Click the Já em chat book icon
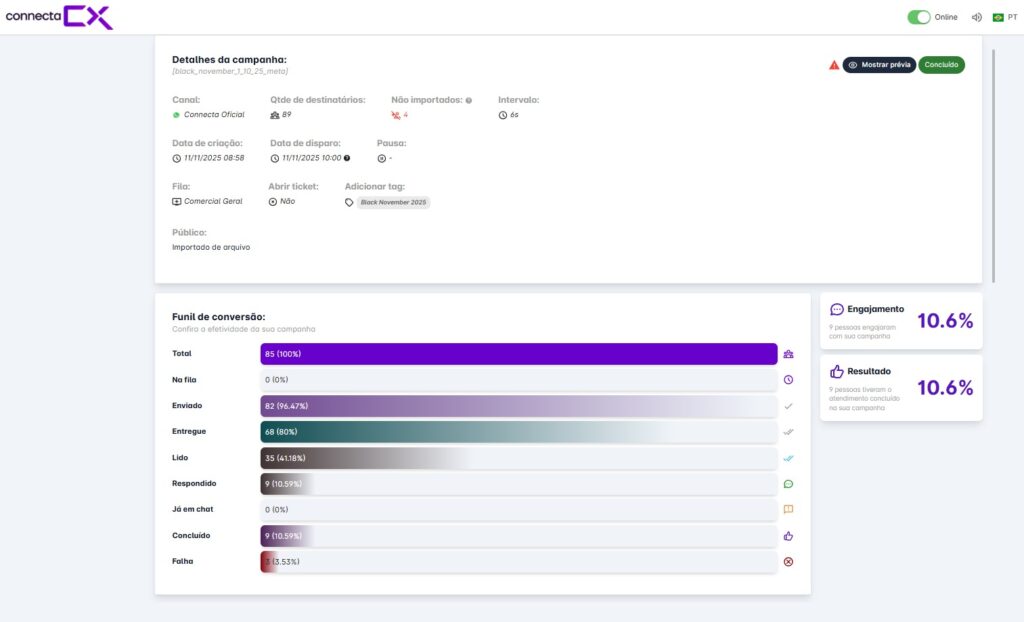 pyautogui.click(x=788, y=510)
